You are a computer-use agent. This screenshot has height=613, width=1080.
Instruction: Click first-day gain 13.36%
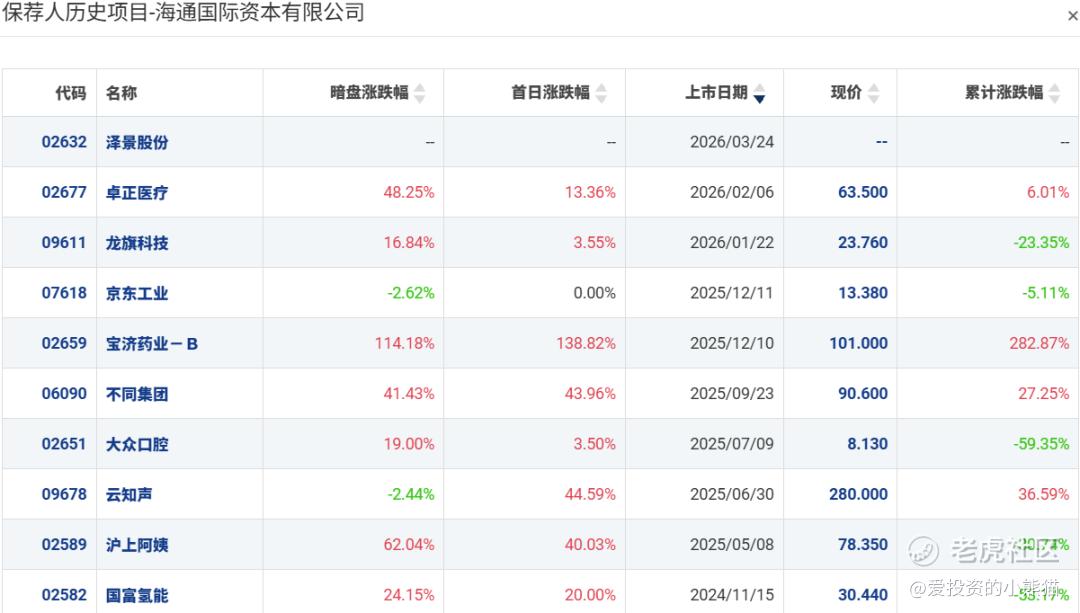pos(590,192)
